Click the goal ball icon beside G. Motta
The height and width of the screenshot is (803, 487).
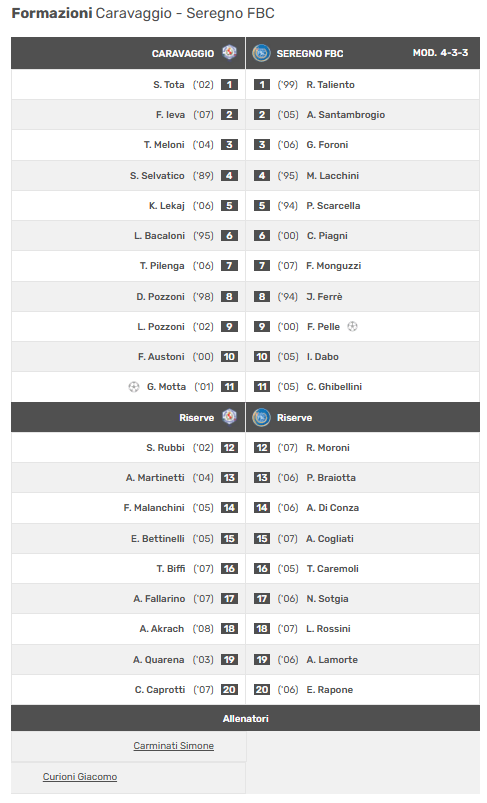click(x=134, y=387)
